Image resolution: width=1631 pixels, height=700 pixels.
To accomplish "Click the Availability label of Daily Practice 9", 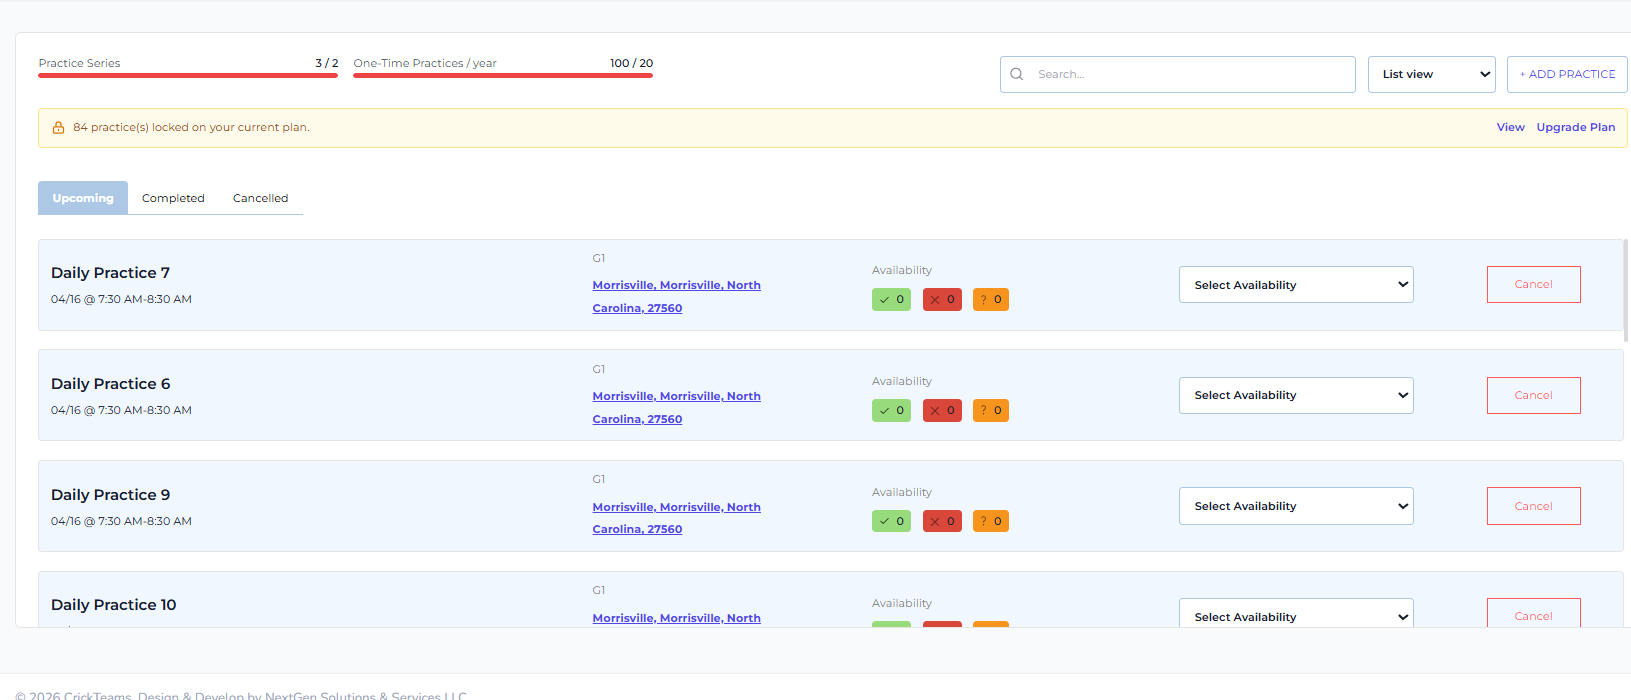I will [902, 492].
